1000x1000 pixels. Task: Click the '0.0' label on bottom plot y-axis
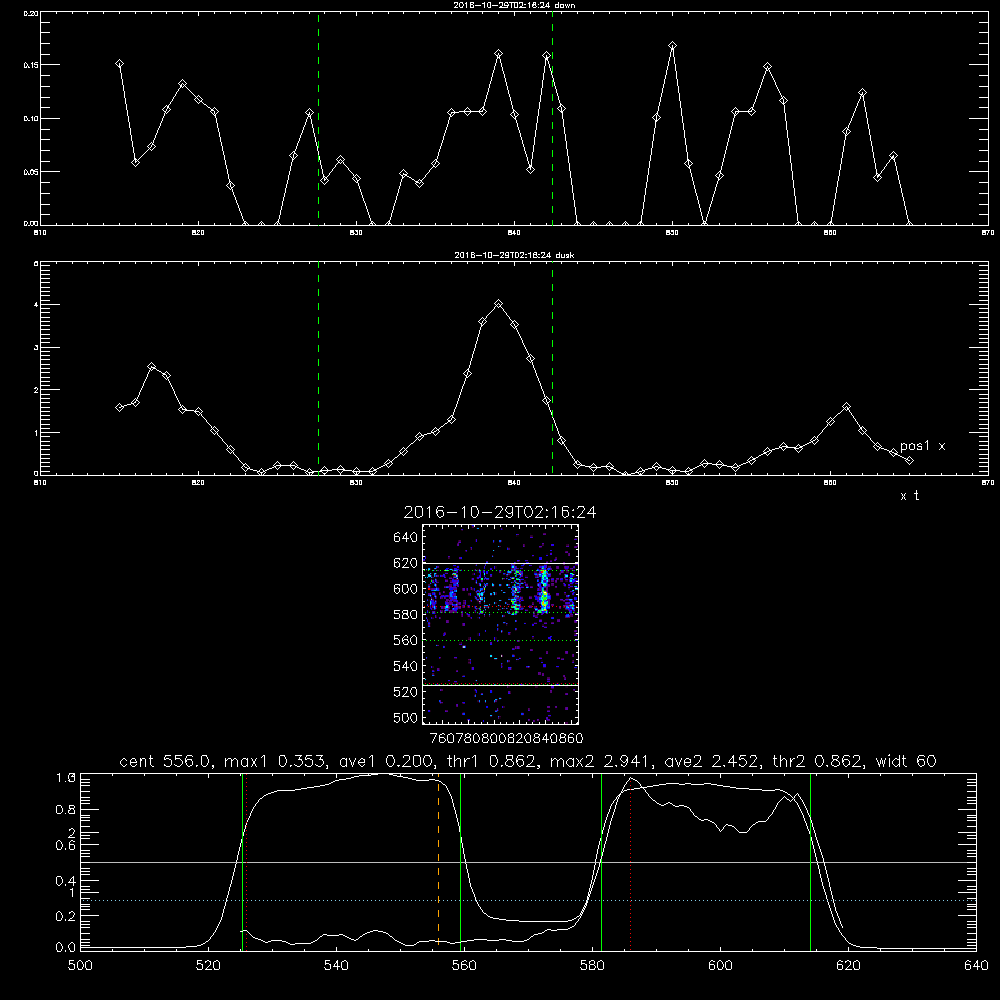[x=66, y=948]
